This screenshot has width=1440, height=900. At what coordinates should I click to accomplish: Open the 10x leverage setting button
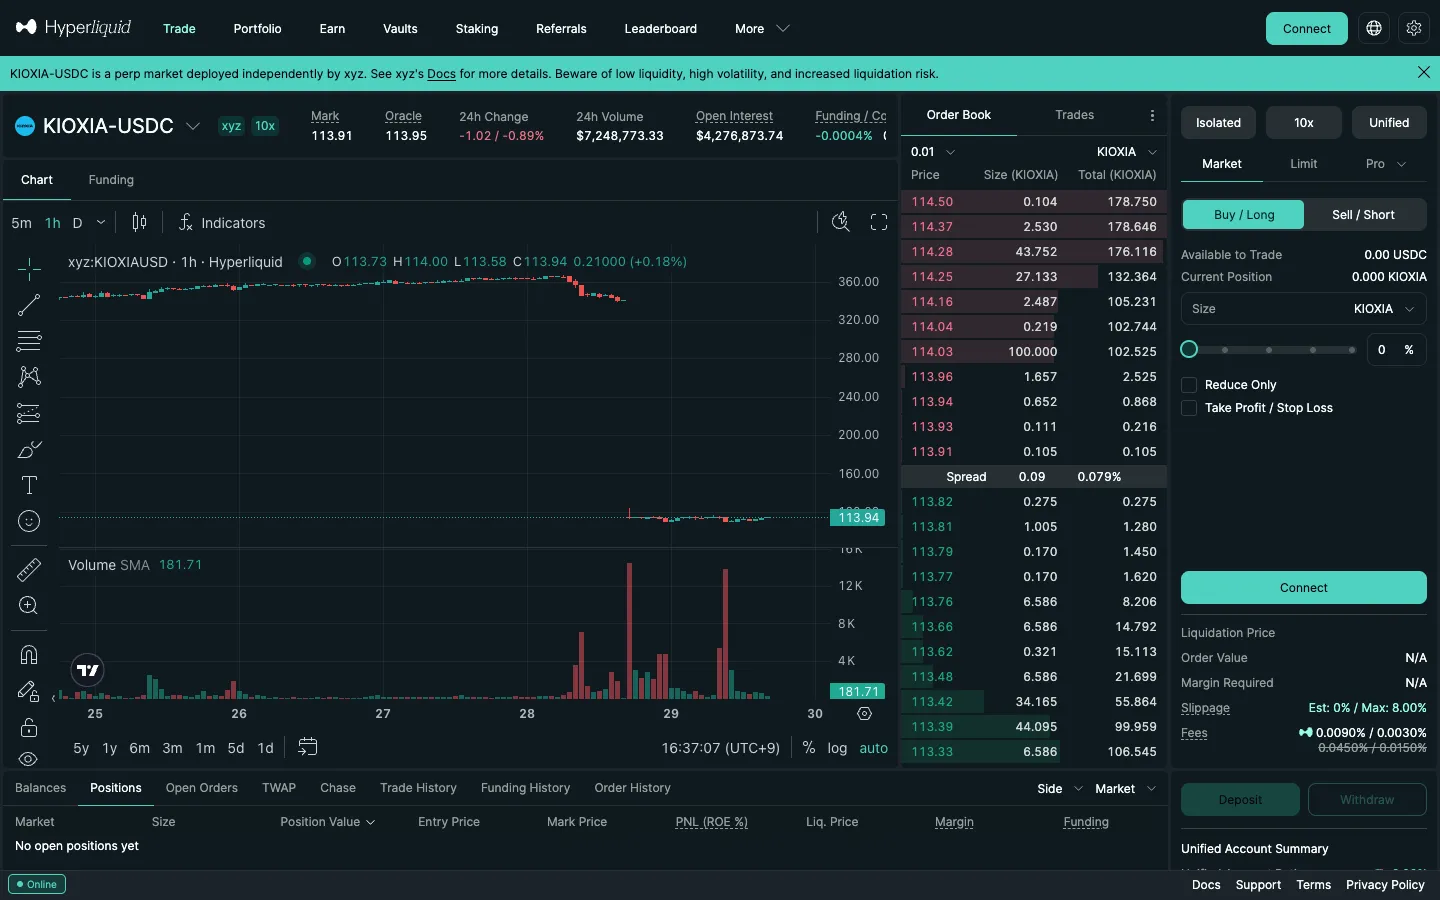click(x=1304, y=122)
